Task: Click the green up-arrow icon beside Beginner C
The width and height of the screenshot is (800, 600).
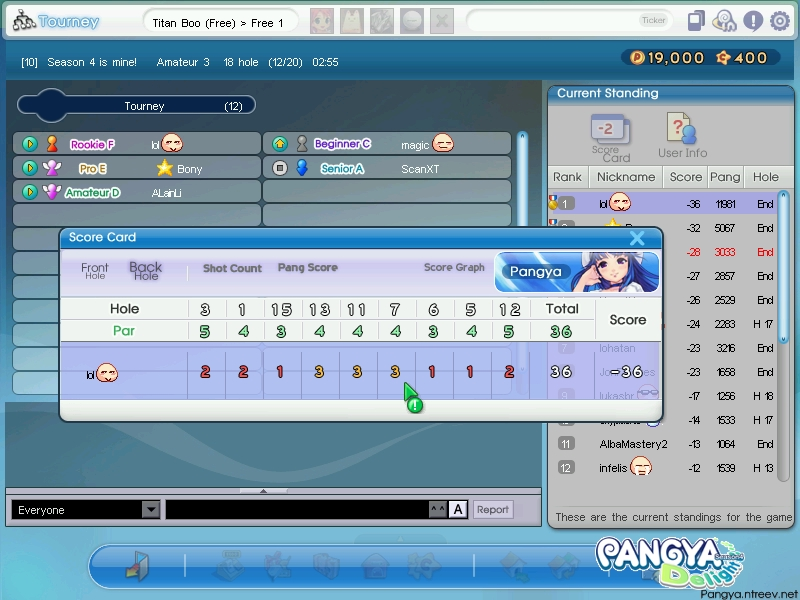Action: [x=280, y=144]
